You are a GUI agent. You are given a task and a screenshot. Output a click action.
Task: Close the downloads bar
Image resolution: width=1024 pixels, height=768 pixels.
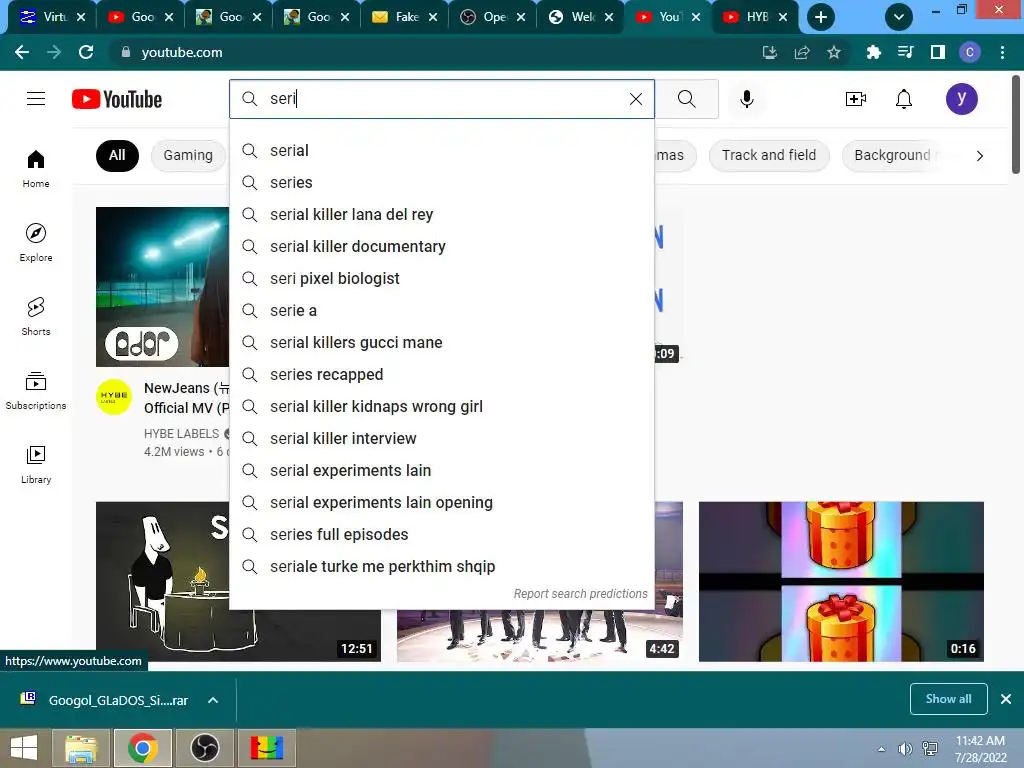(1006, 699)
